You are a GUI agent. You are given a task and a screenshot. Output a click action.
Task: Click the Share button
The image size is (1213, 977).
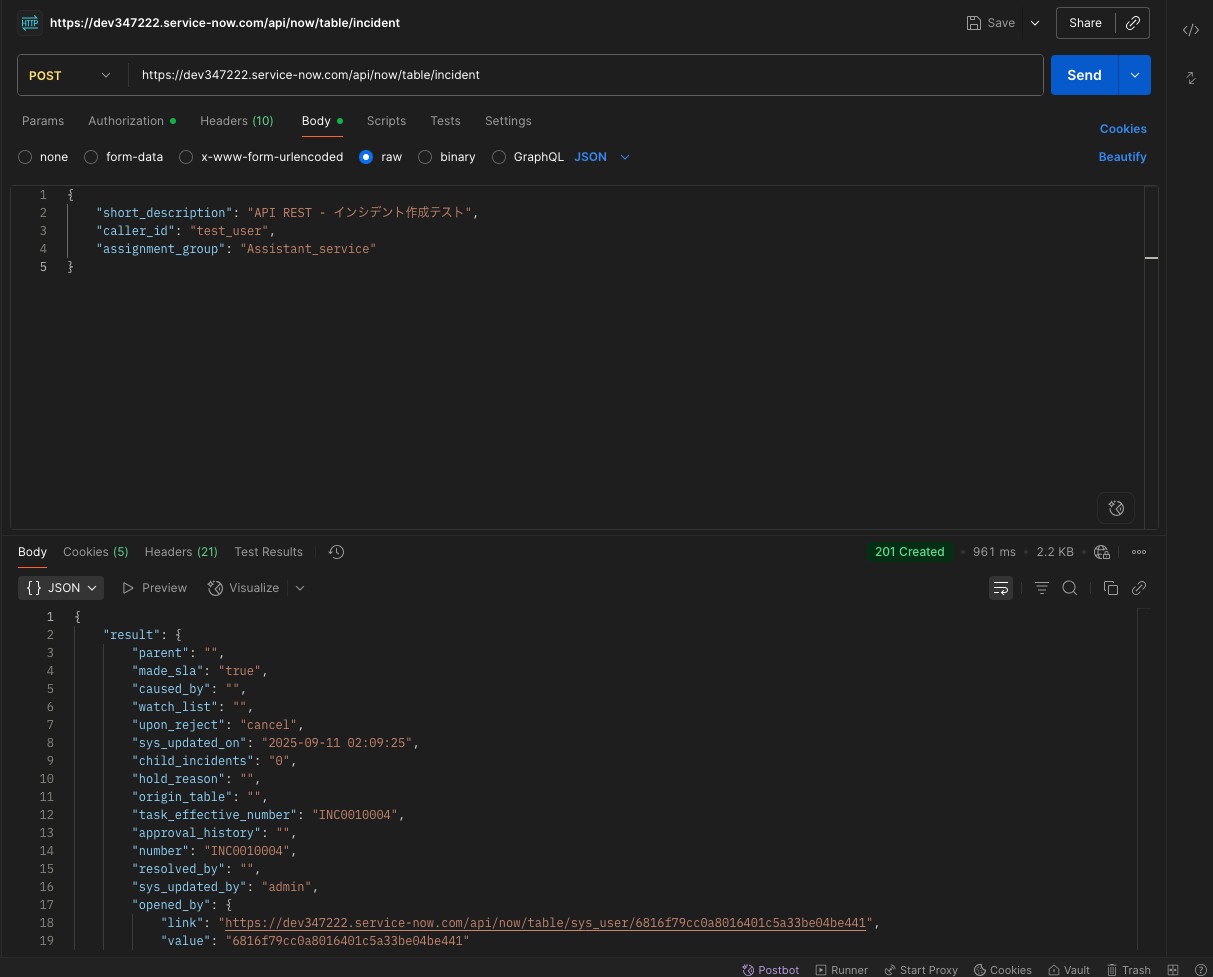(1085, 23)
